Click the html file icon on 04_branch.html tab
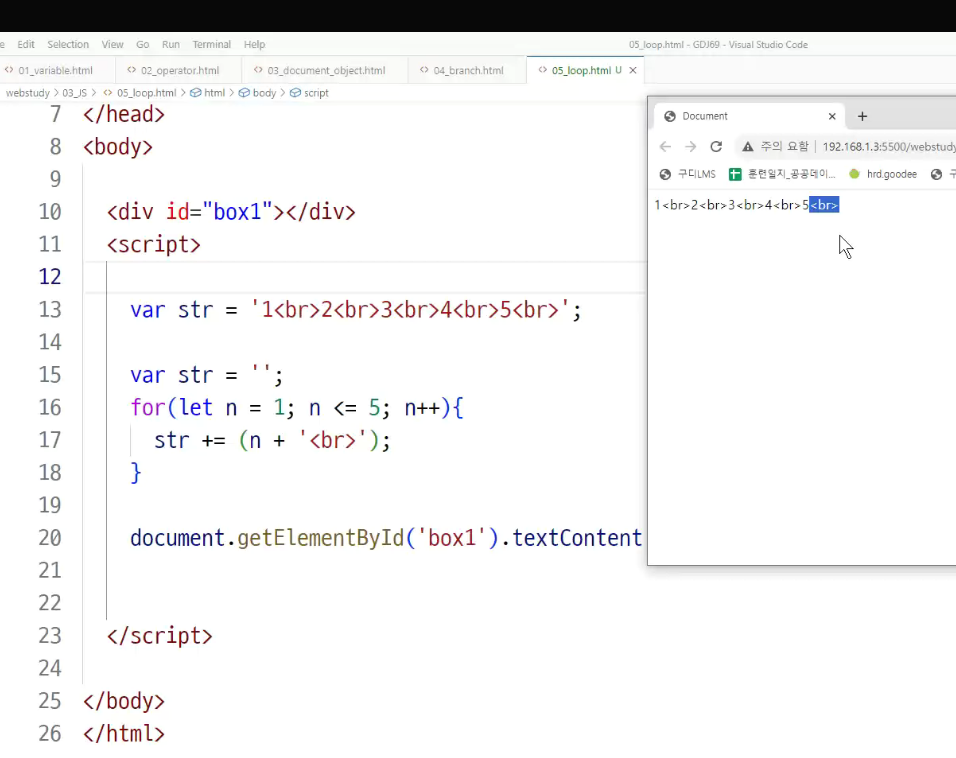The height and width of the screenshot is (758, 956). pyautogui.click(x=424, y=70)
